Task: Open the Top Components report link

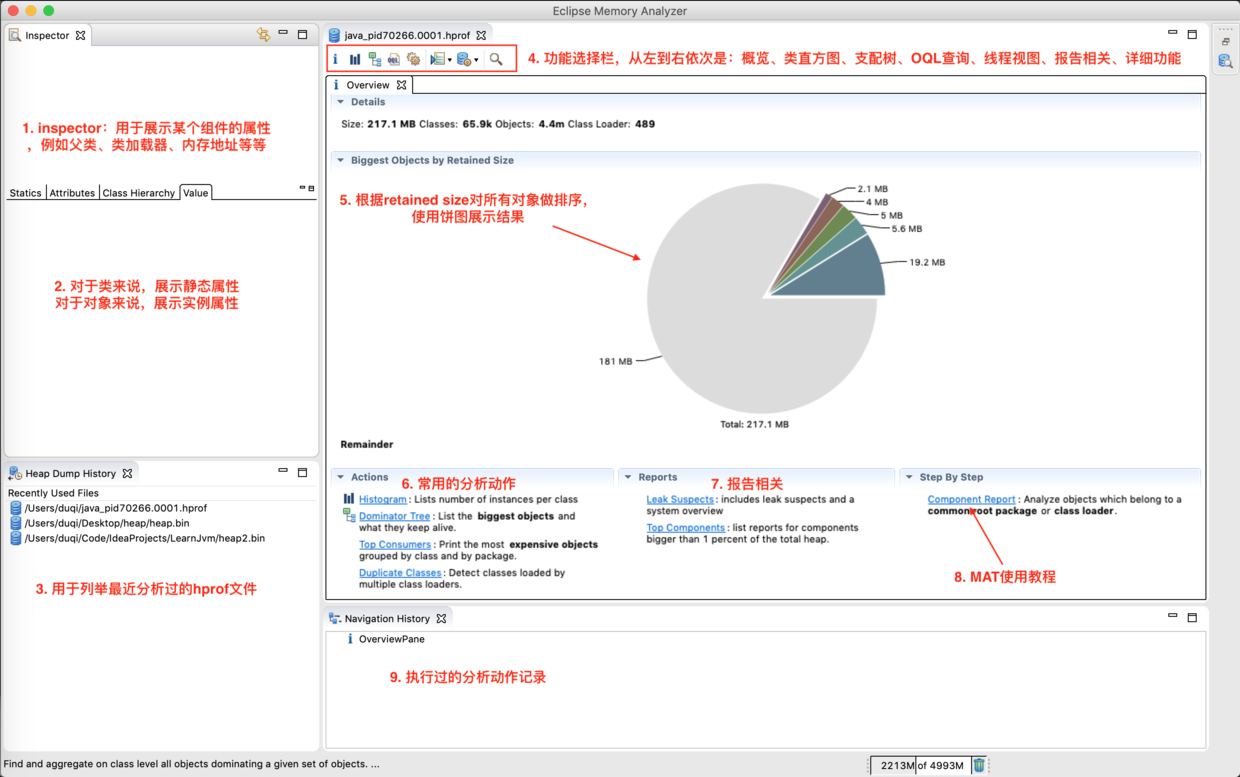Action: click(x=685, y=527)
